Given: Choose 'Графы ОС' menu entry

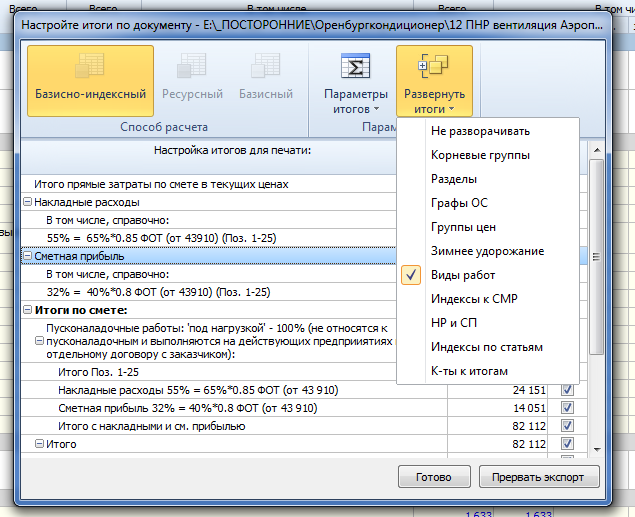Looking at the screenshot, I should pos(488,203).
